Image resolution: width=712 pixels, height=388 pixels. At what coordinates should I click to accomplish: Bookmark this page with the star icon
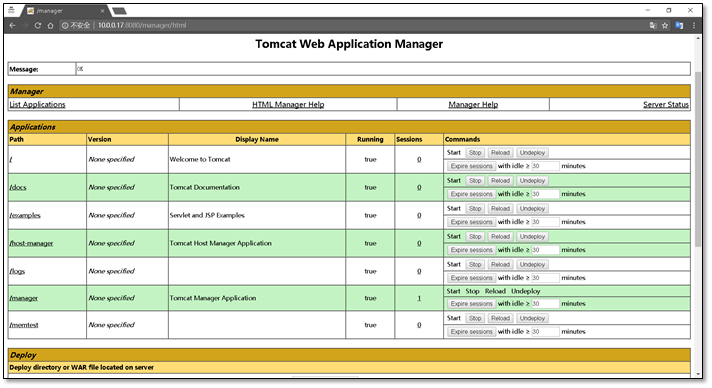665,25
